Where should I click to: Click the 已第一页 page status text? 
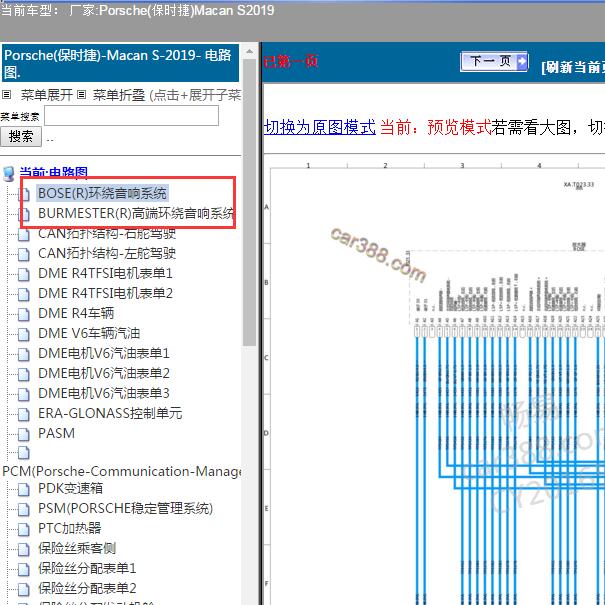click(x=291, y=61)
